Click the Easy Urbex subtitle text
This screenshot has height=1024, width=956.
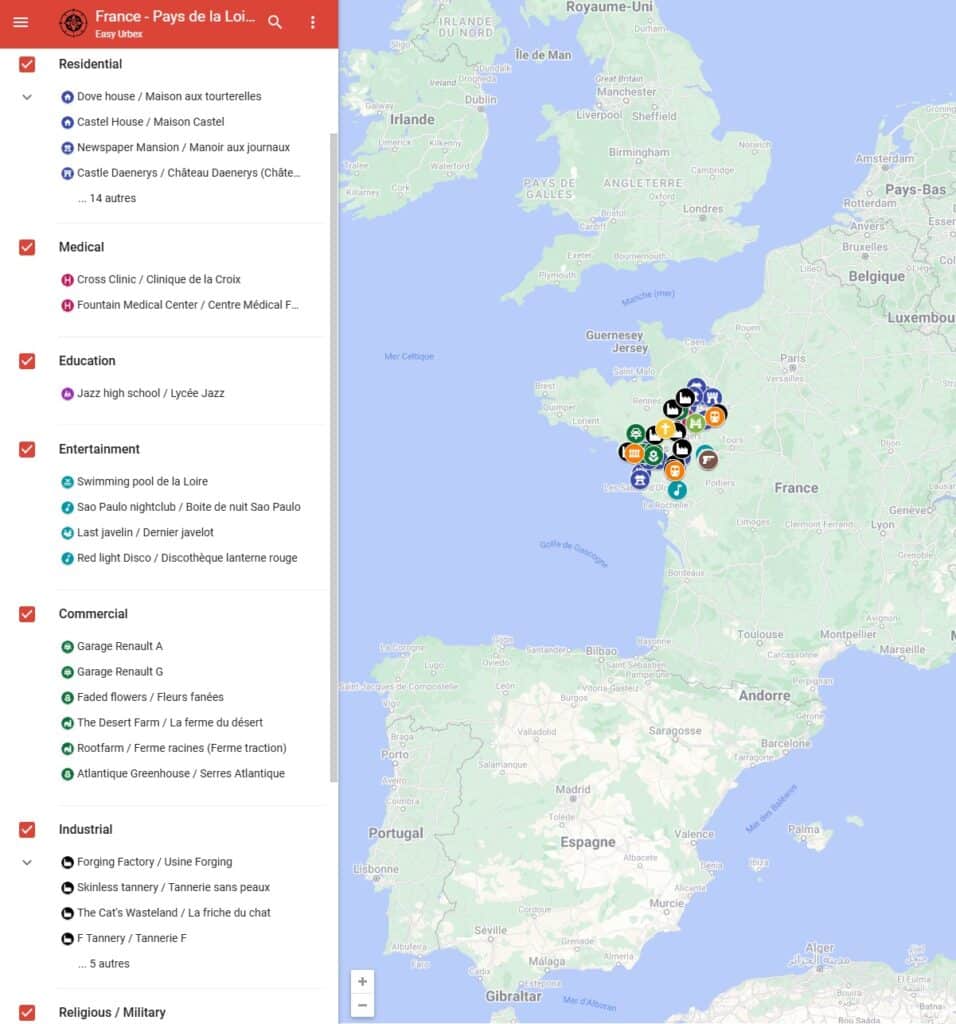pos(119,34)
